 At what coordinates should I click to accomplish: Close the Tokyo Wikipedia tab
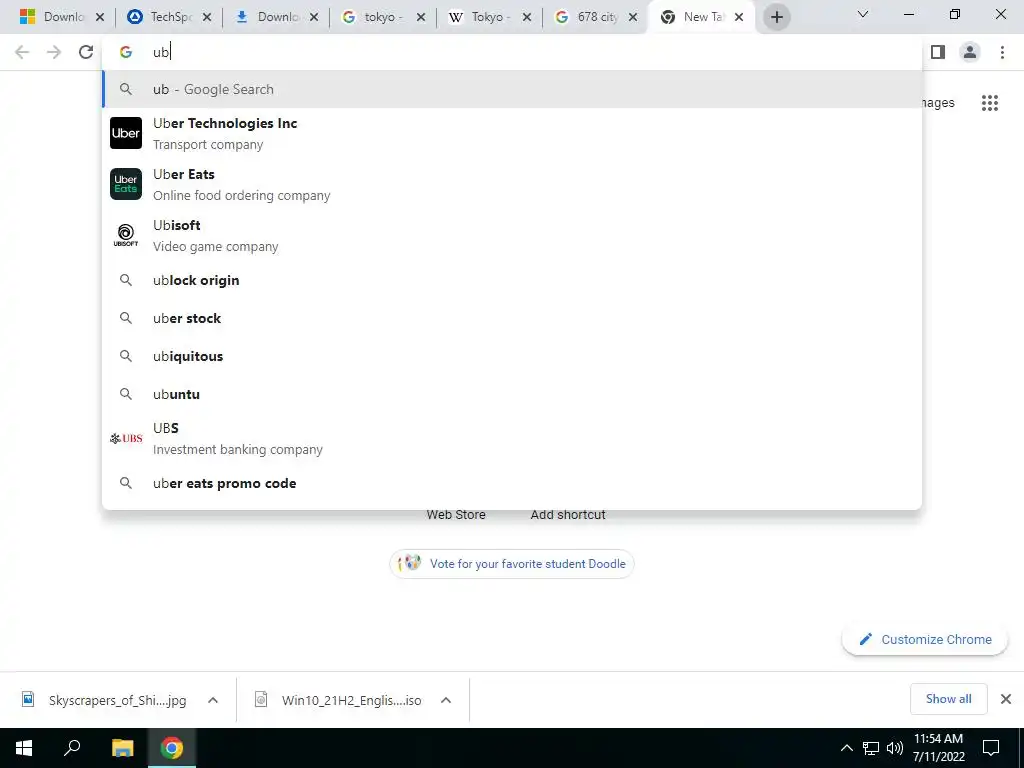527,17
